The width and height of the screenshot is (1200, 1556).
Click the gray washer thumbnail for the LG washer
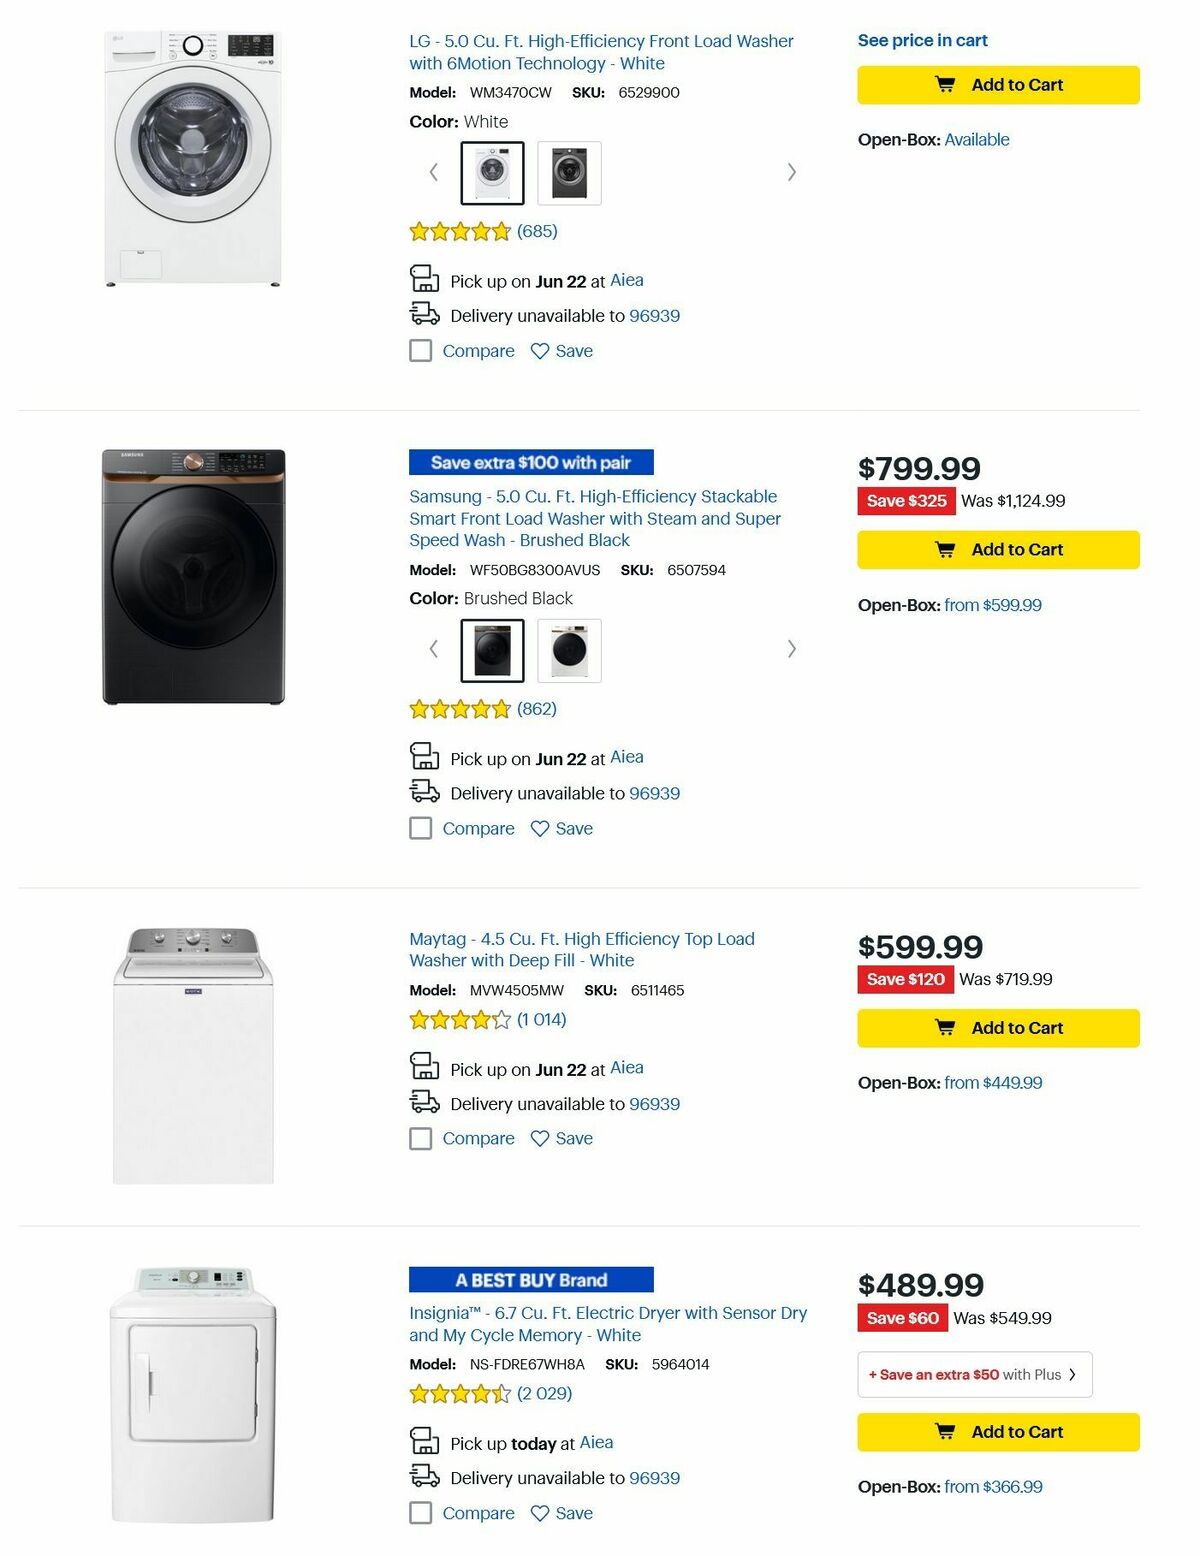pos(570,172)
